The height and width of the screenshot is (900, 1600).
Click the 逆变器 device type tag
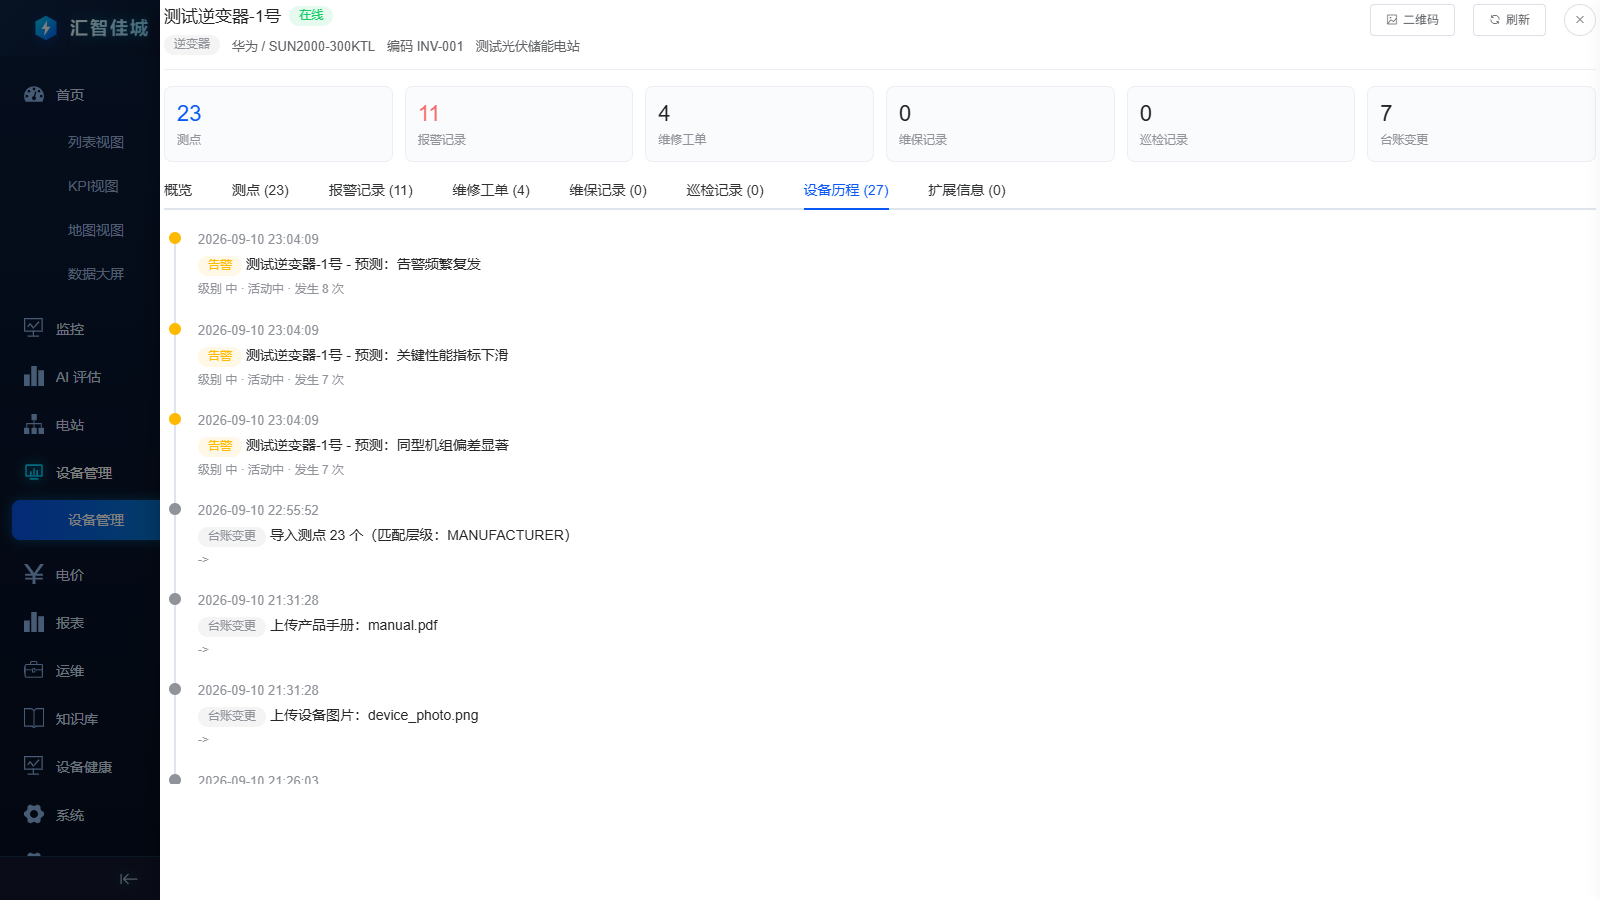(192, 44)
